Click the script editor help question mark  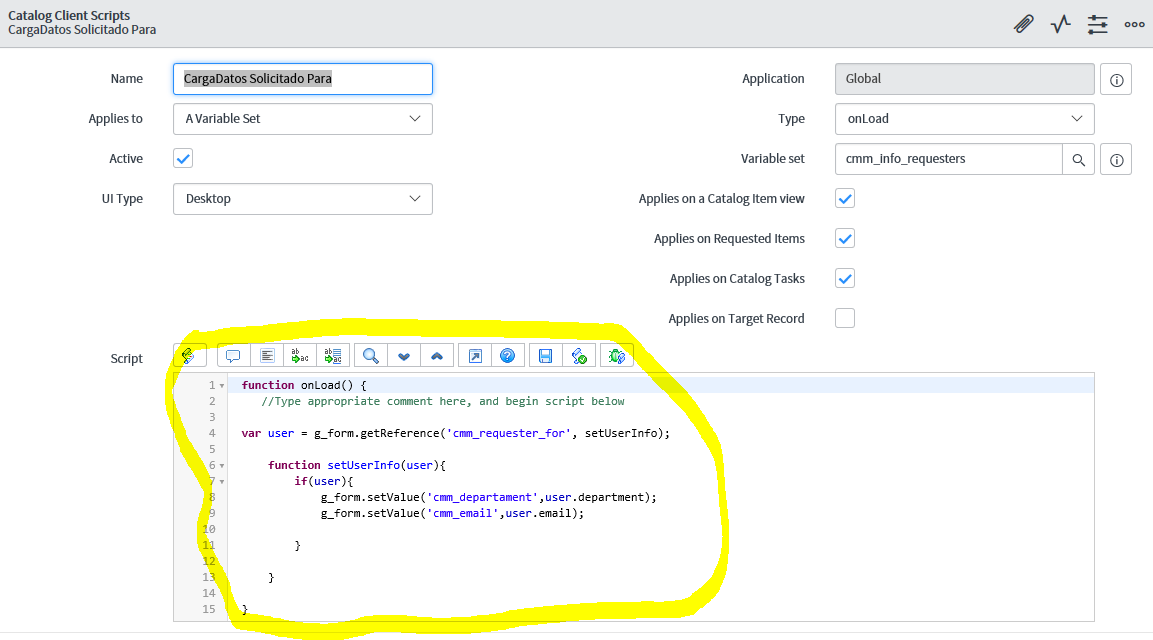click(x=507, y=356)
